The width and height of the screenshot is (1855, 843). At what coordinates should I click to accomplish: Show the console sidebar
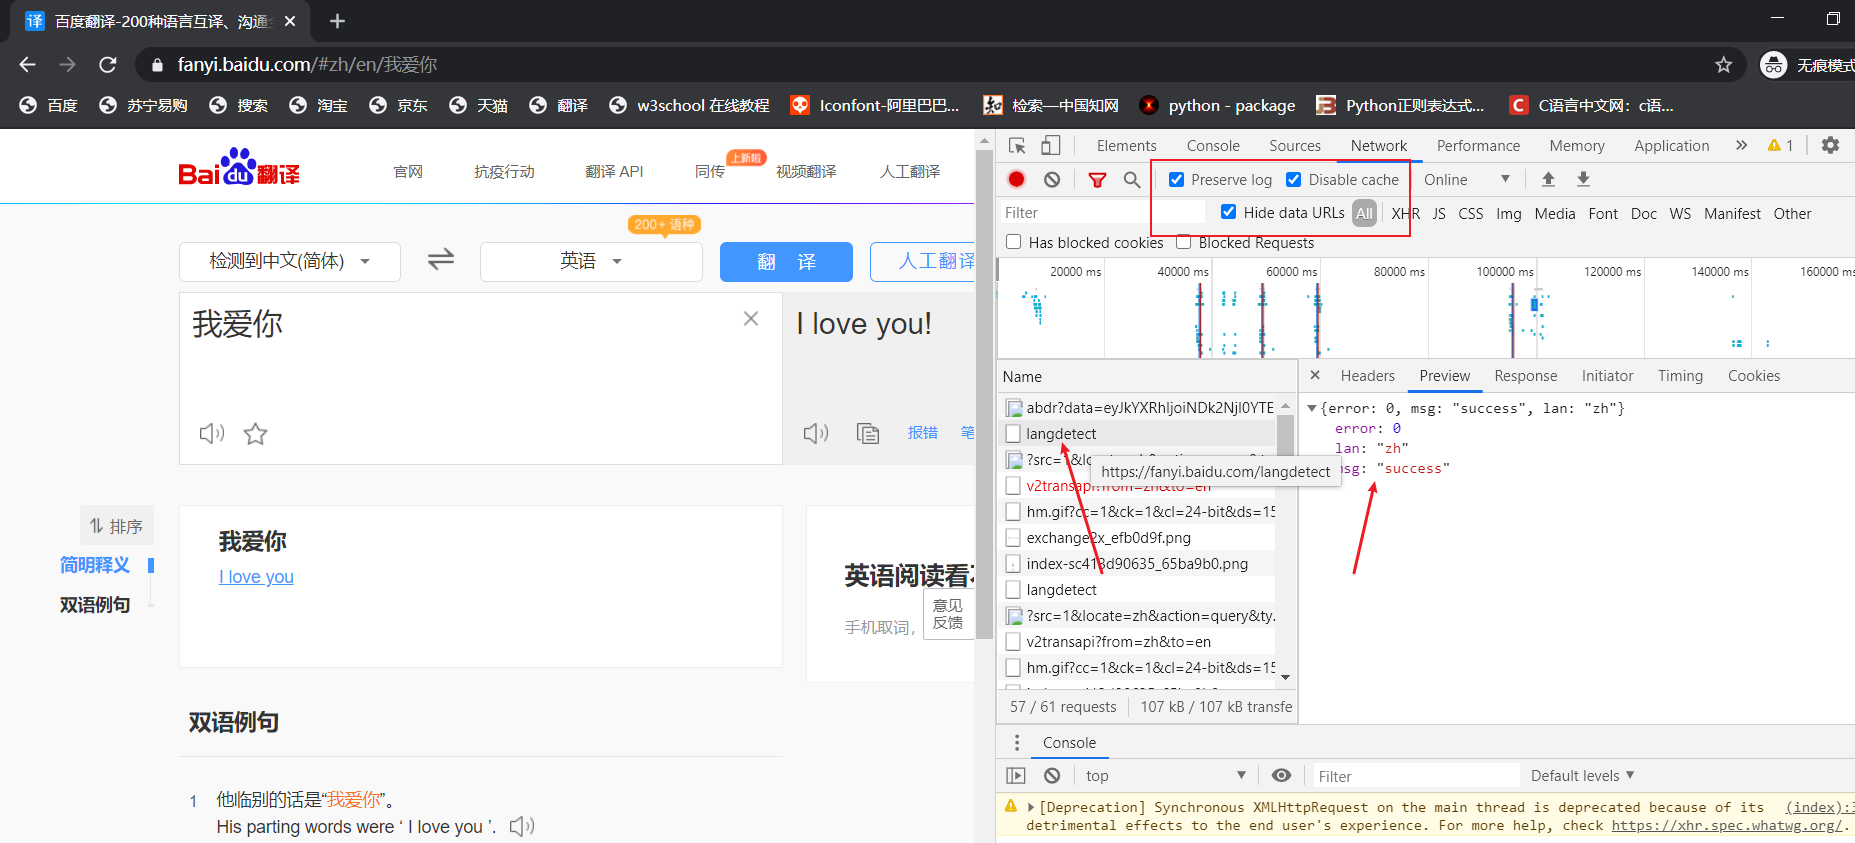pyautogui.click(x=1016, y=776)
